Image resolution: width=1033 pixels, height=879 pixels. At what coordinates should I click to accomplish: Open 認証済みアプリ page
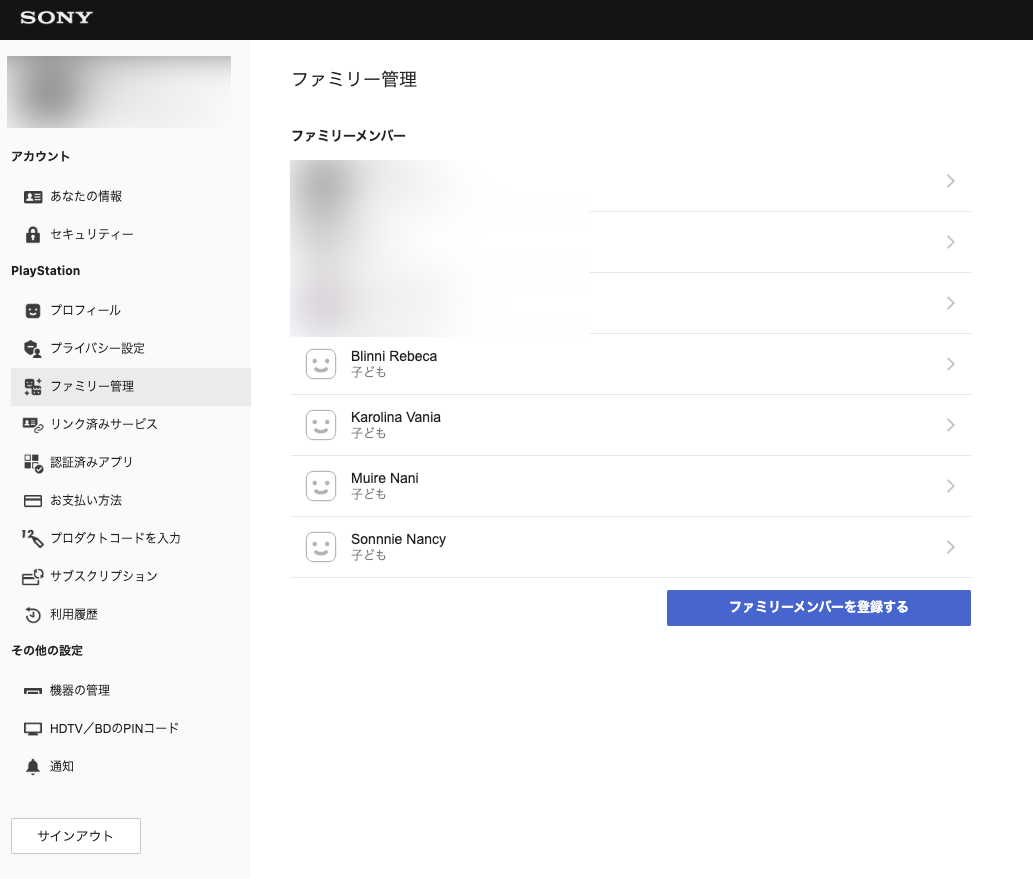click(x=130, y=463)
